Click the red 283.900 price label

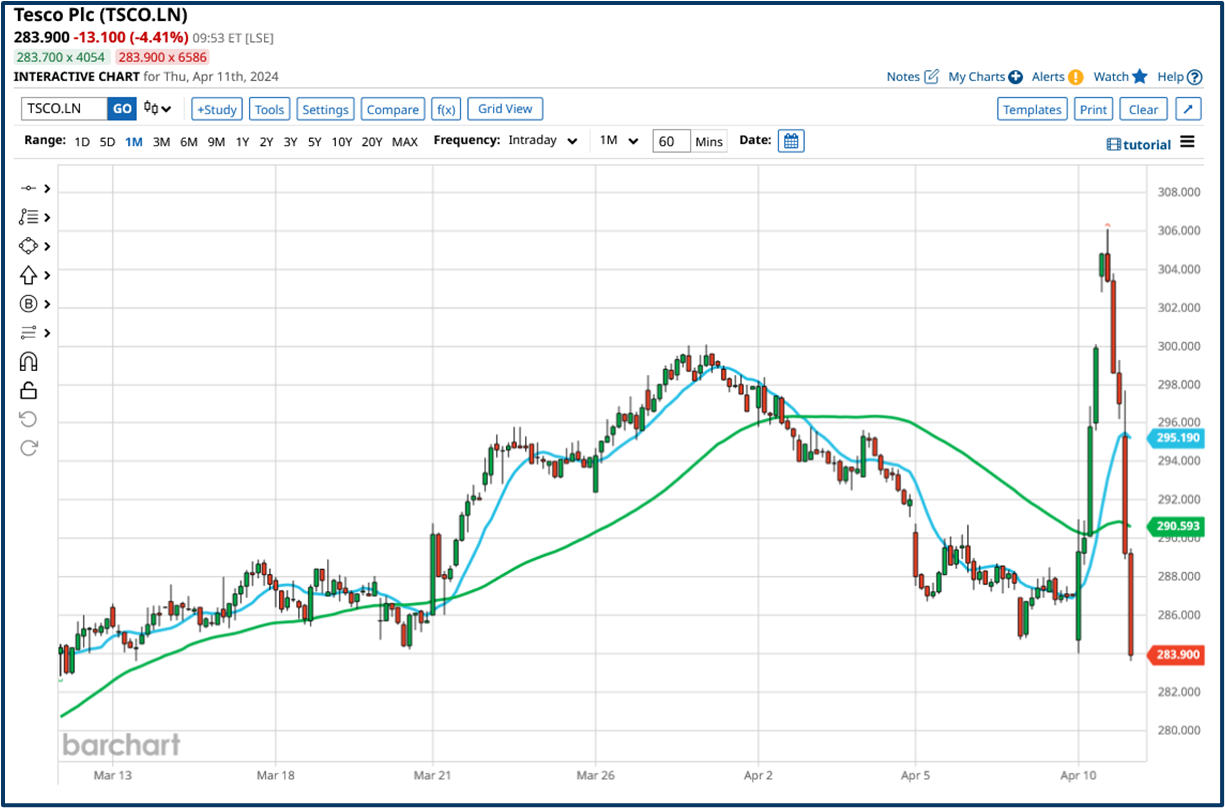click(1176, 654)
